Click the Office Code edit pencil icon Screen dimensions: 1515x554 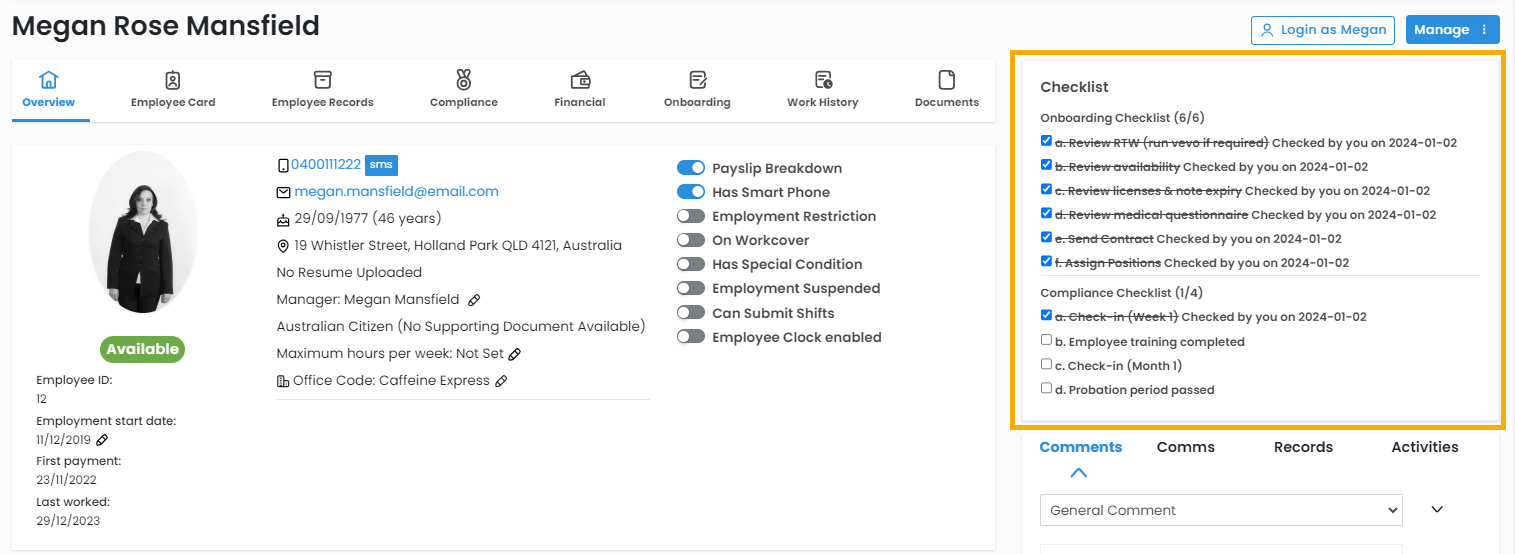[501, 381]
